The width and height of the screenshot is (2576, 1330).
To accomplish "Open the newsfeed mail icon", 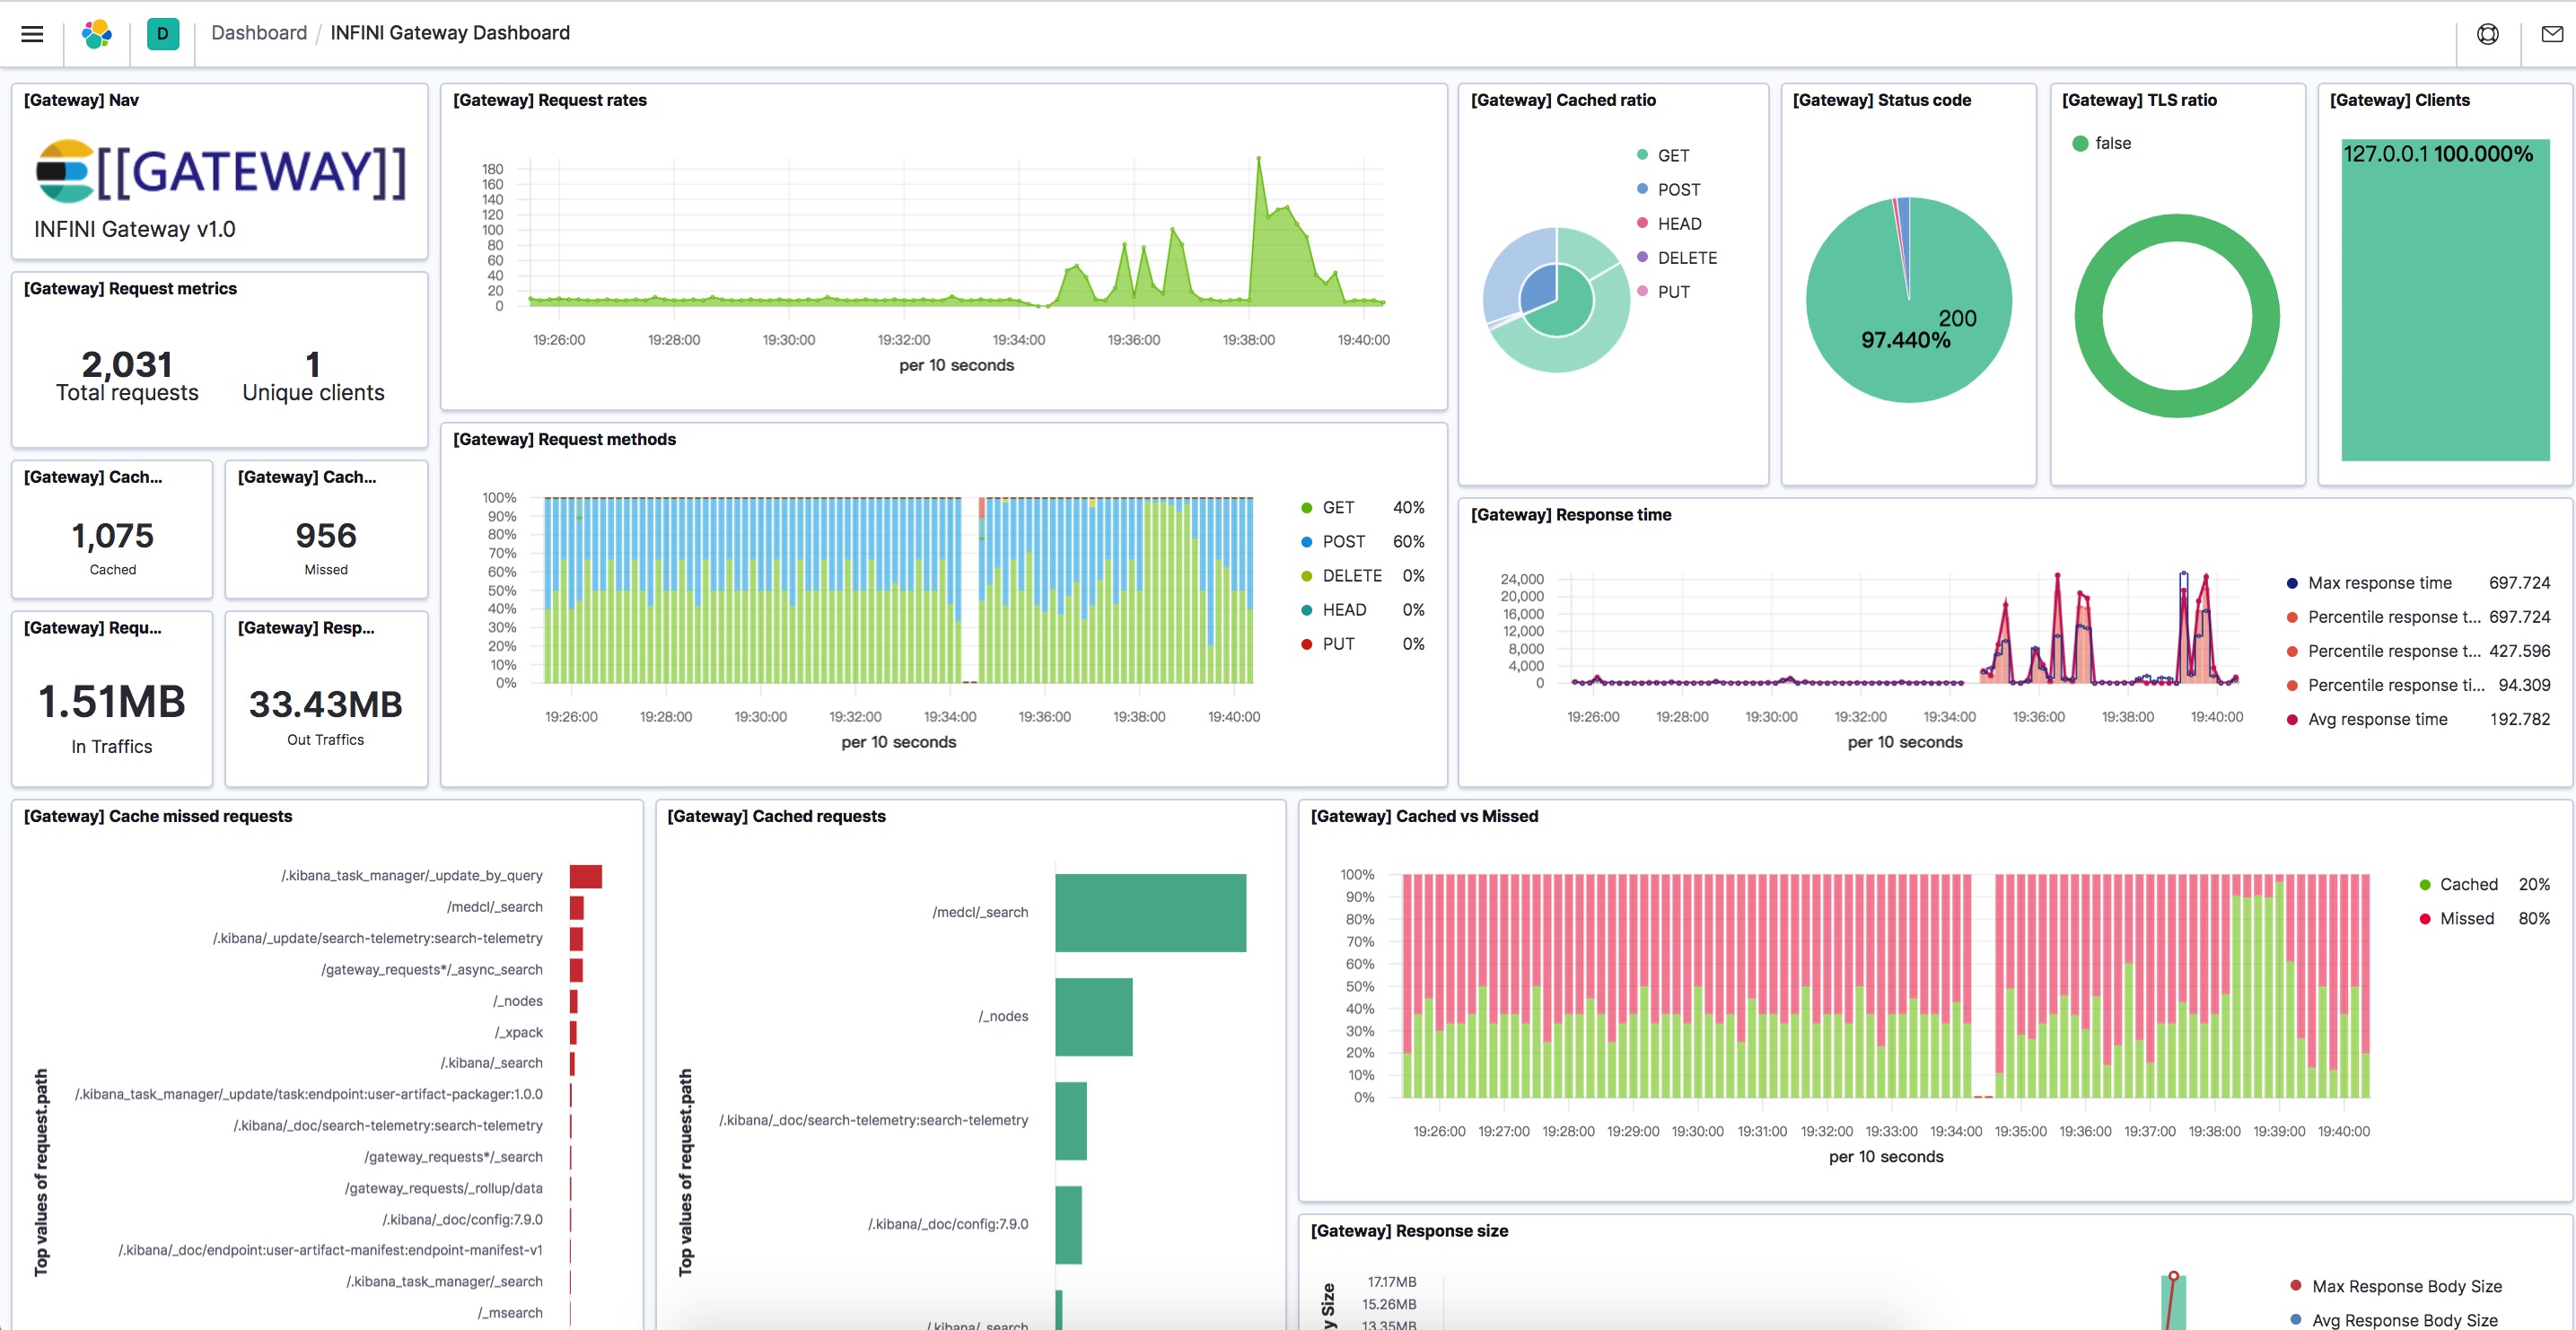I will coord(2552,34).
